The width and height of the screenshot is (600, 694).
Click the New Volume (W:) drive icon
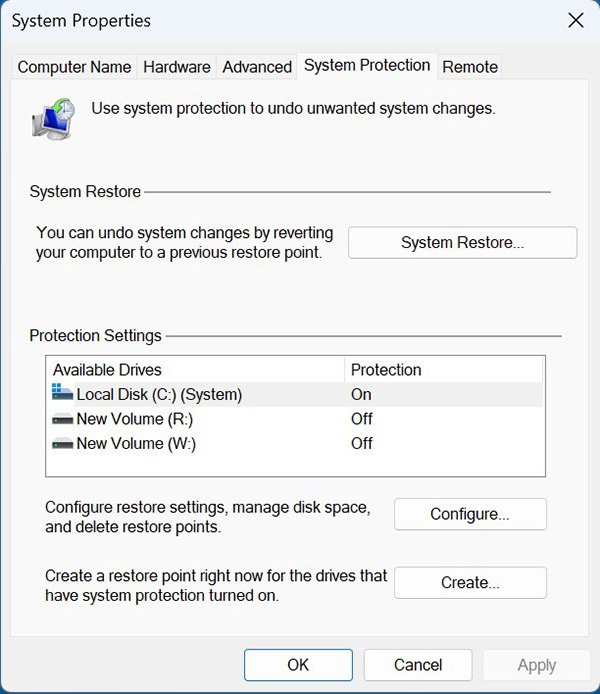click(63, 443)
